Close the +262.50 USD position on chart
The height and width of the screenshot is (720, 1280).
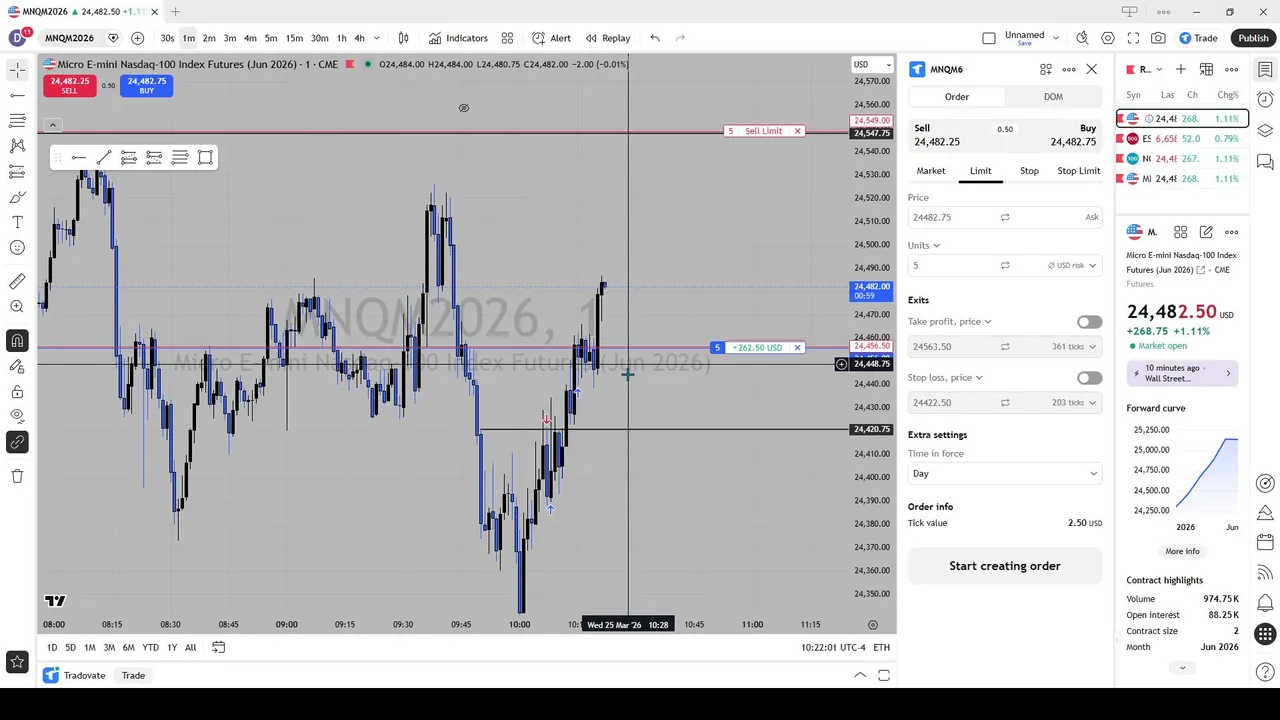797,348
